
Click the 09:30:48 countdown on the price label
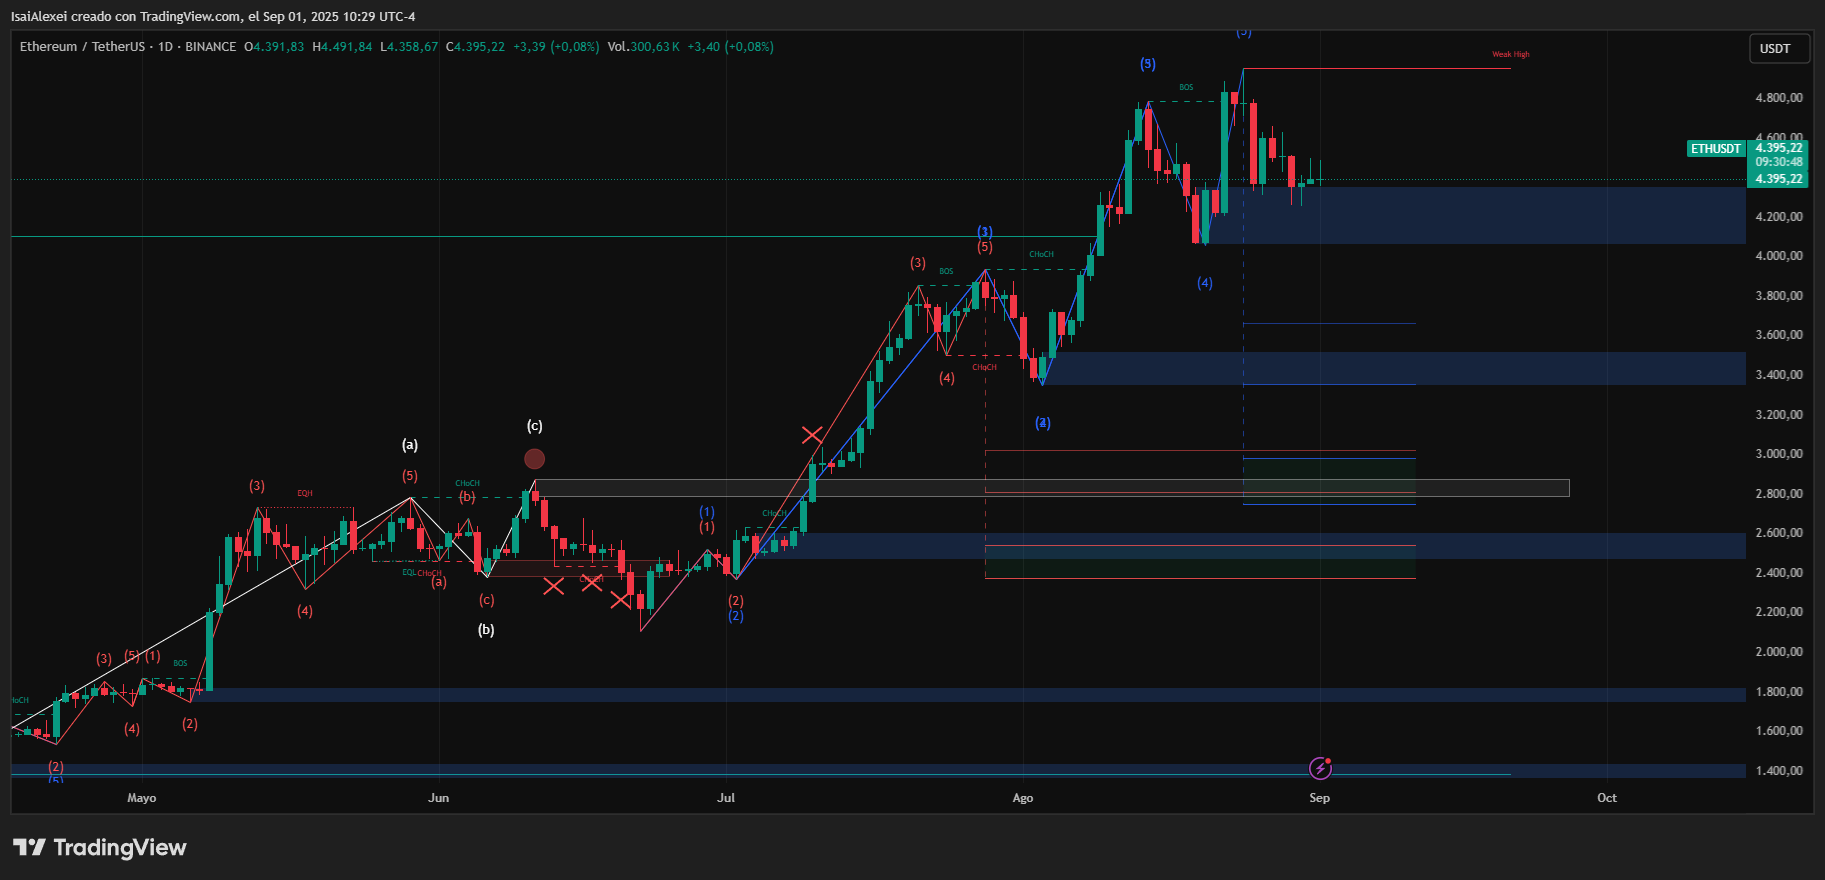[1779, 162]
